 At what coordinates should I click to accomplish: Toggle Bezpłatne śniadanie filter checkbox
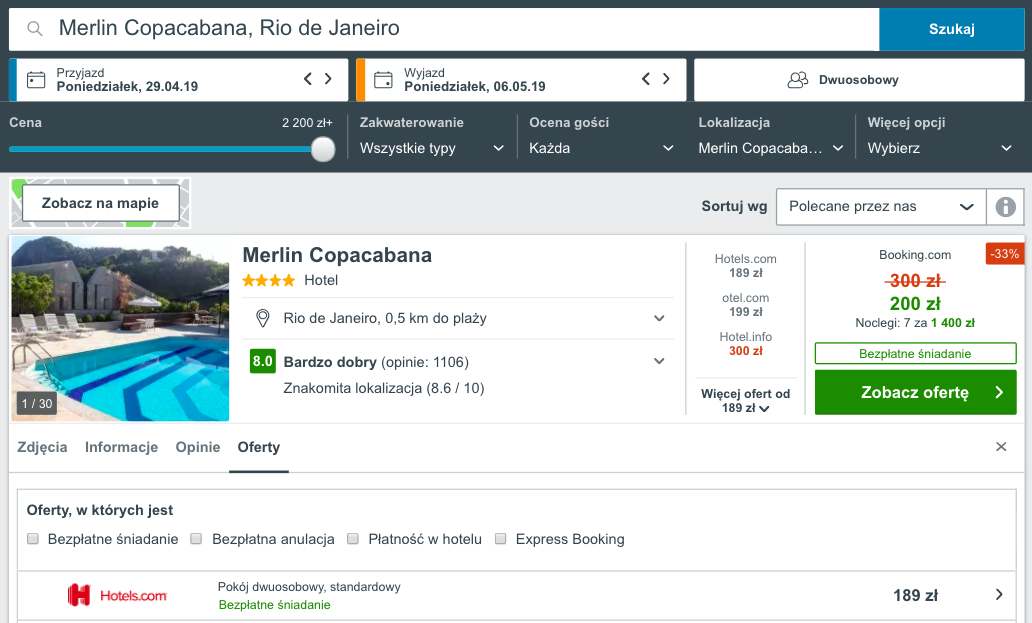tap(33, 539)
